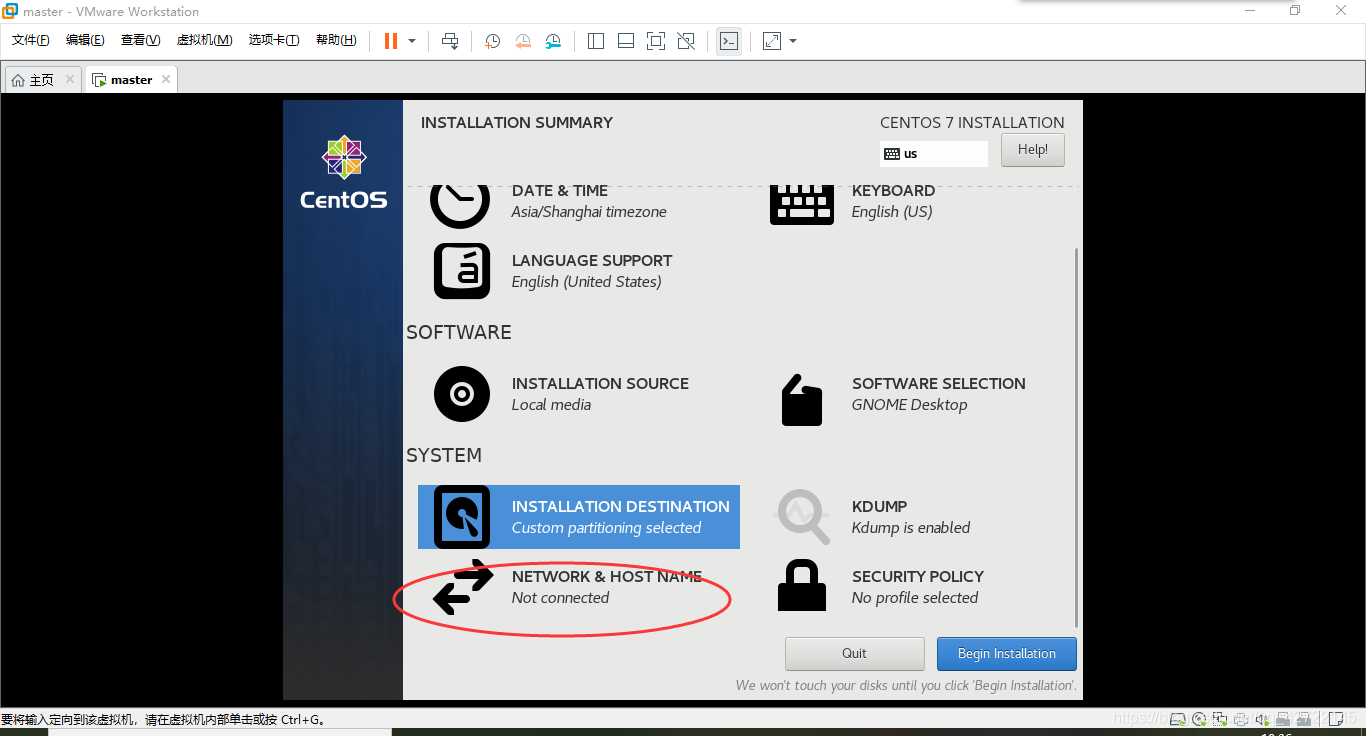Viewport: 1366px width, 736px height.
Task: Click 'GNOME Desktop' text
Action: click(x=910, y=405)
